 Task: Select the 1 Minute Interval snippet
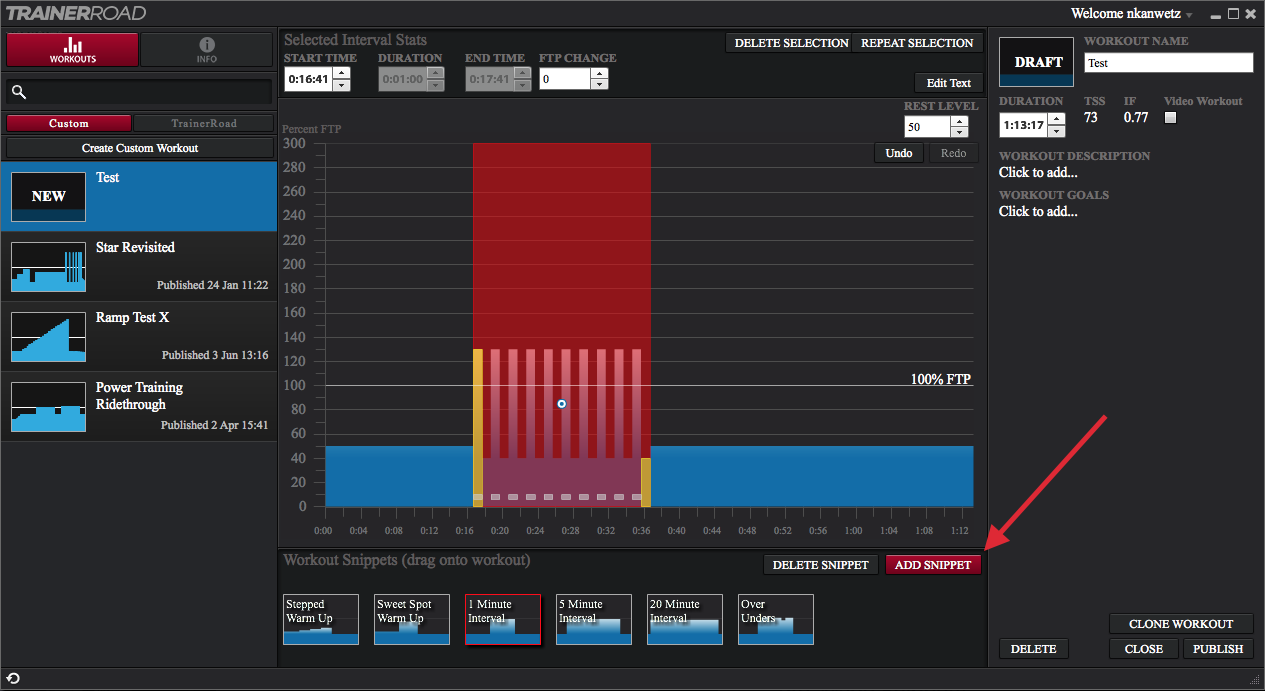[x=503, y=619]
